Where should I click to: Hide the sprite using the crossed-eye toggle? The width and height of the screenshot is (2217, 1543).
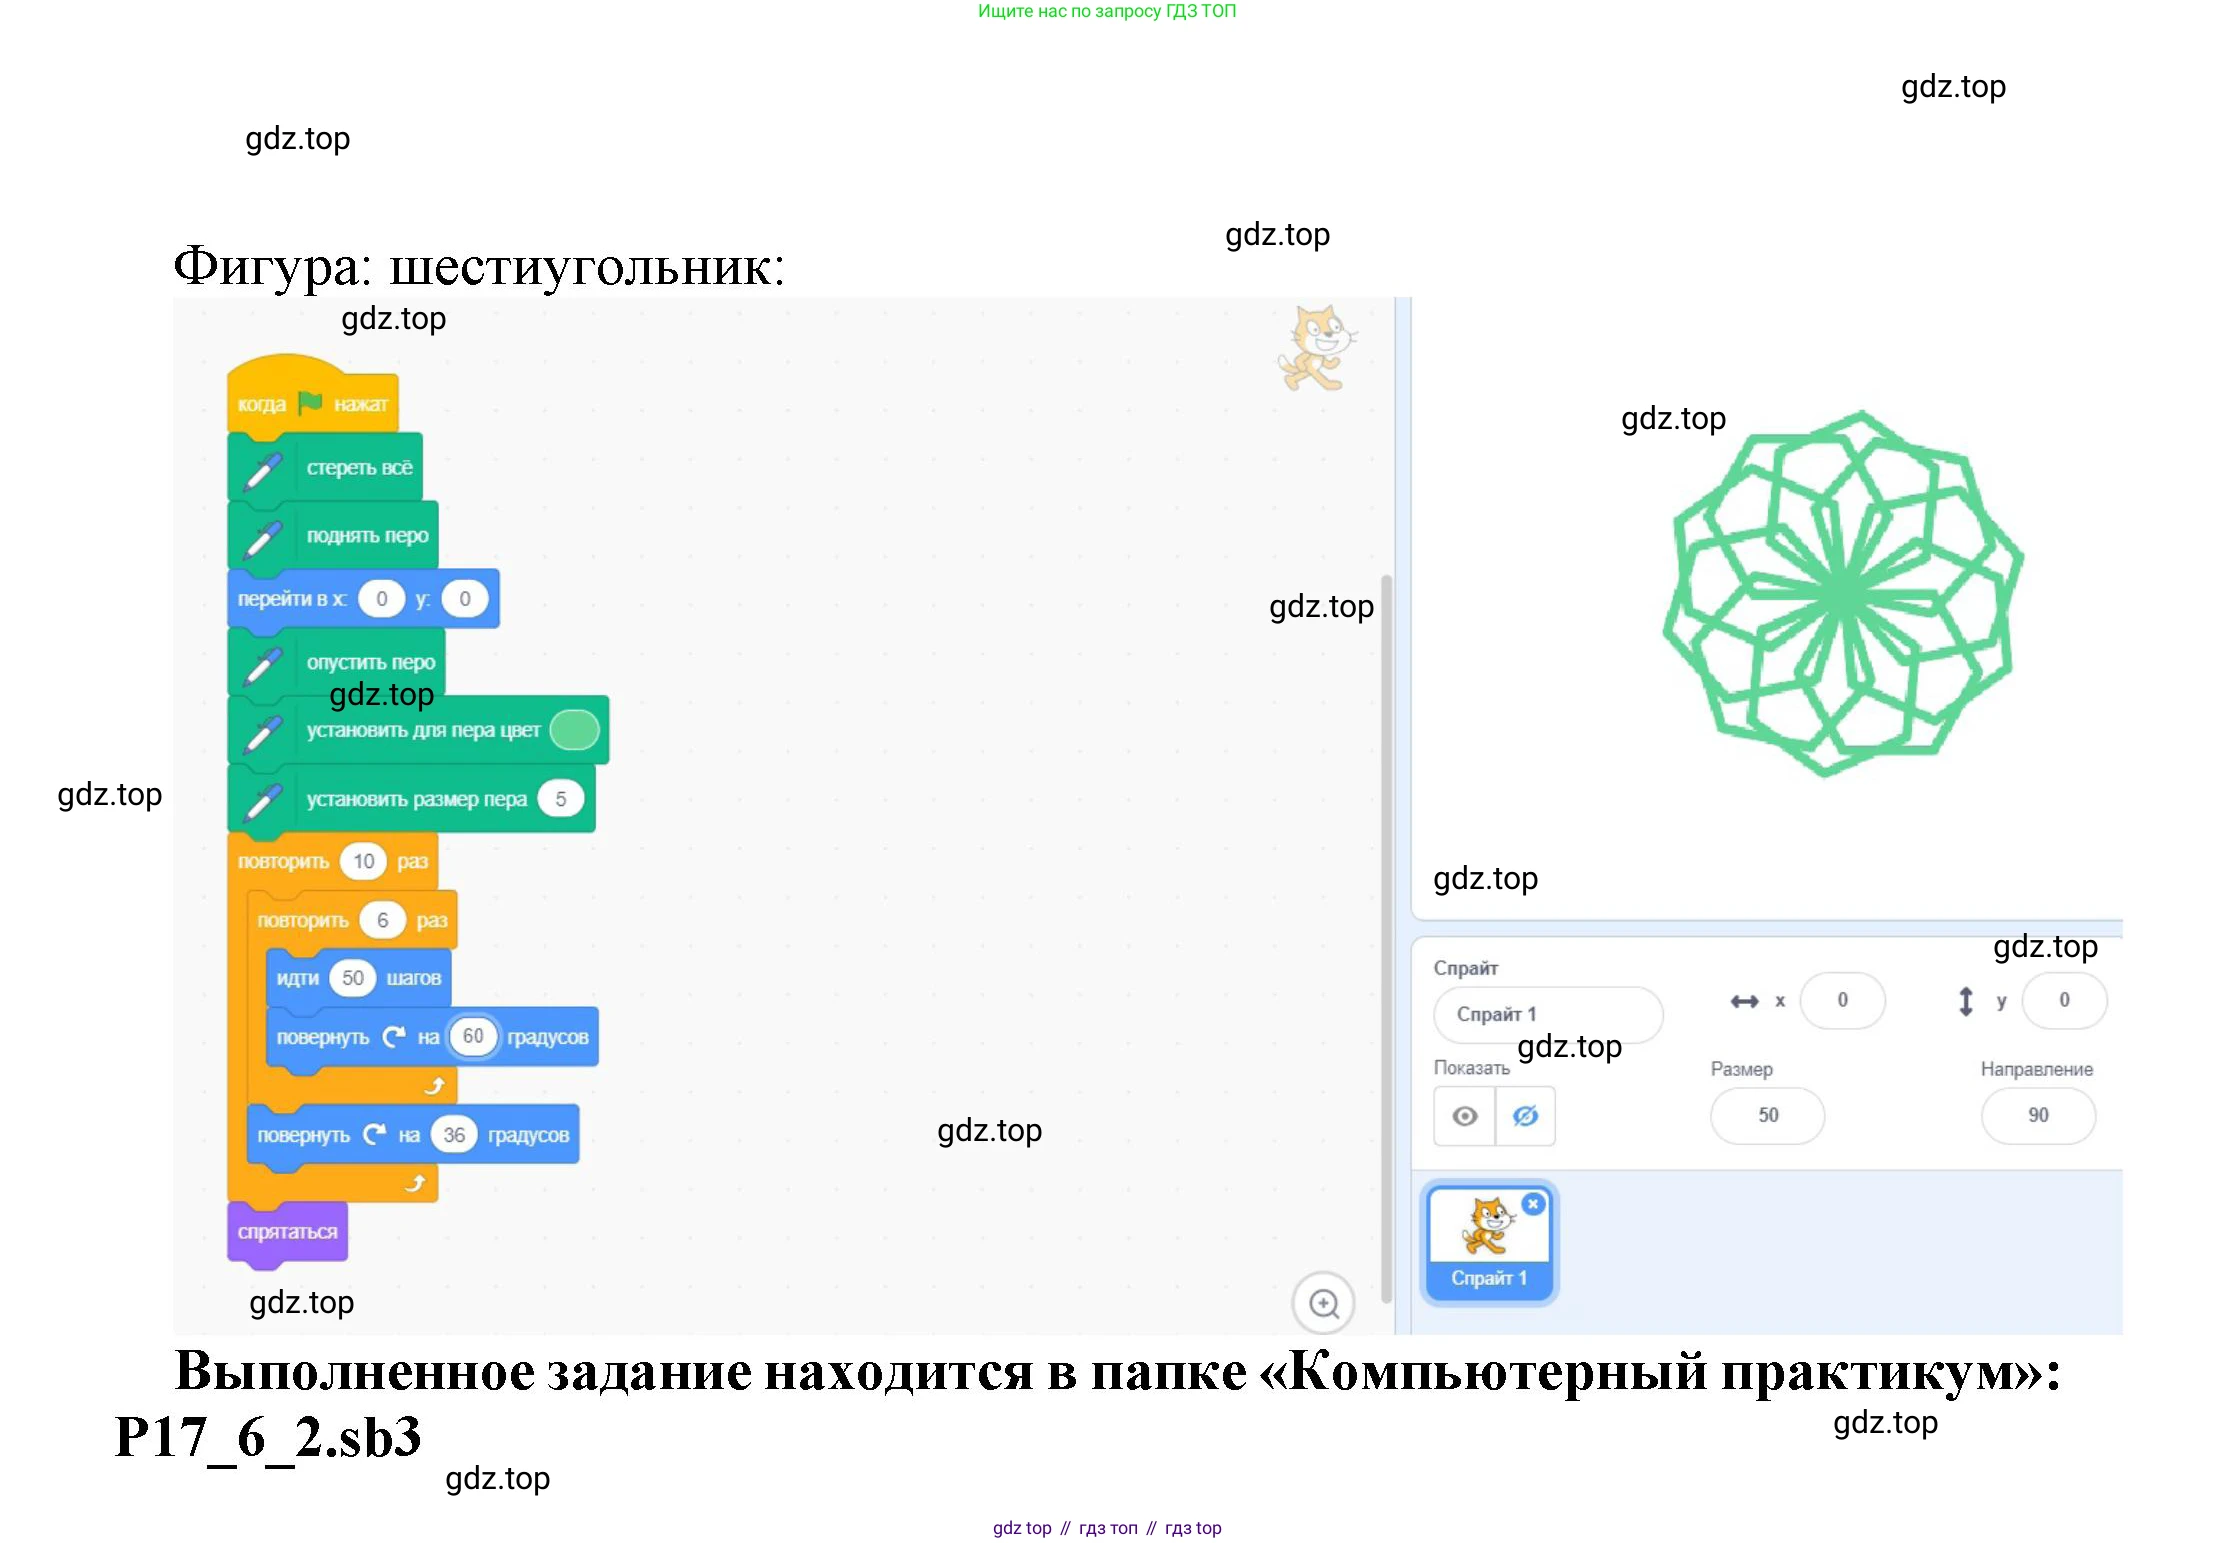[x=1525, y=1116]
